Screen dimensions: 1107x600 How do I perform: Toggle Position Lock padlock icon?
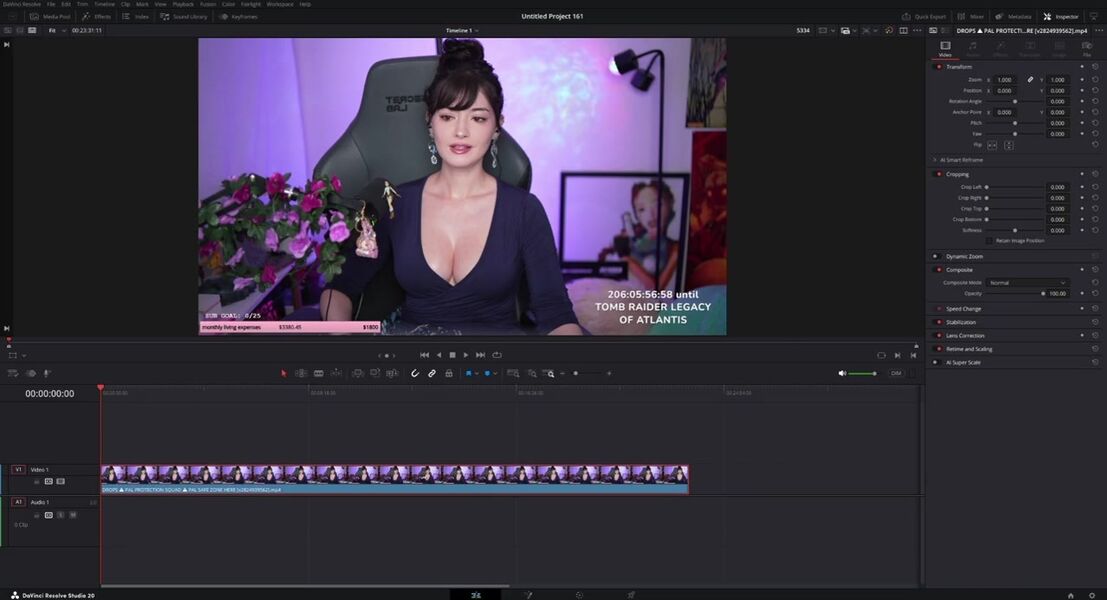(x=449, y=373)
